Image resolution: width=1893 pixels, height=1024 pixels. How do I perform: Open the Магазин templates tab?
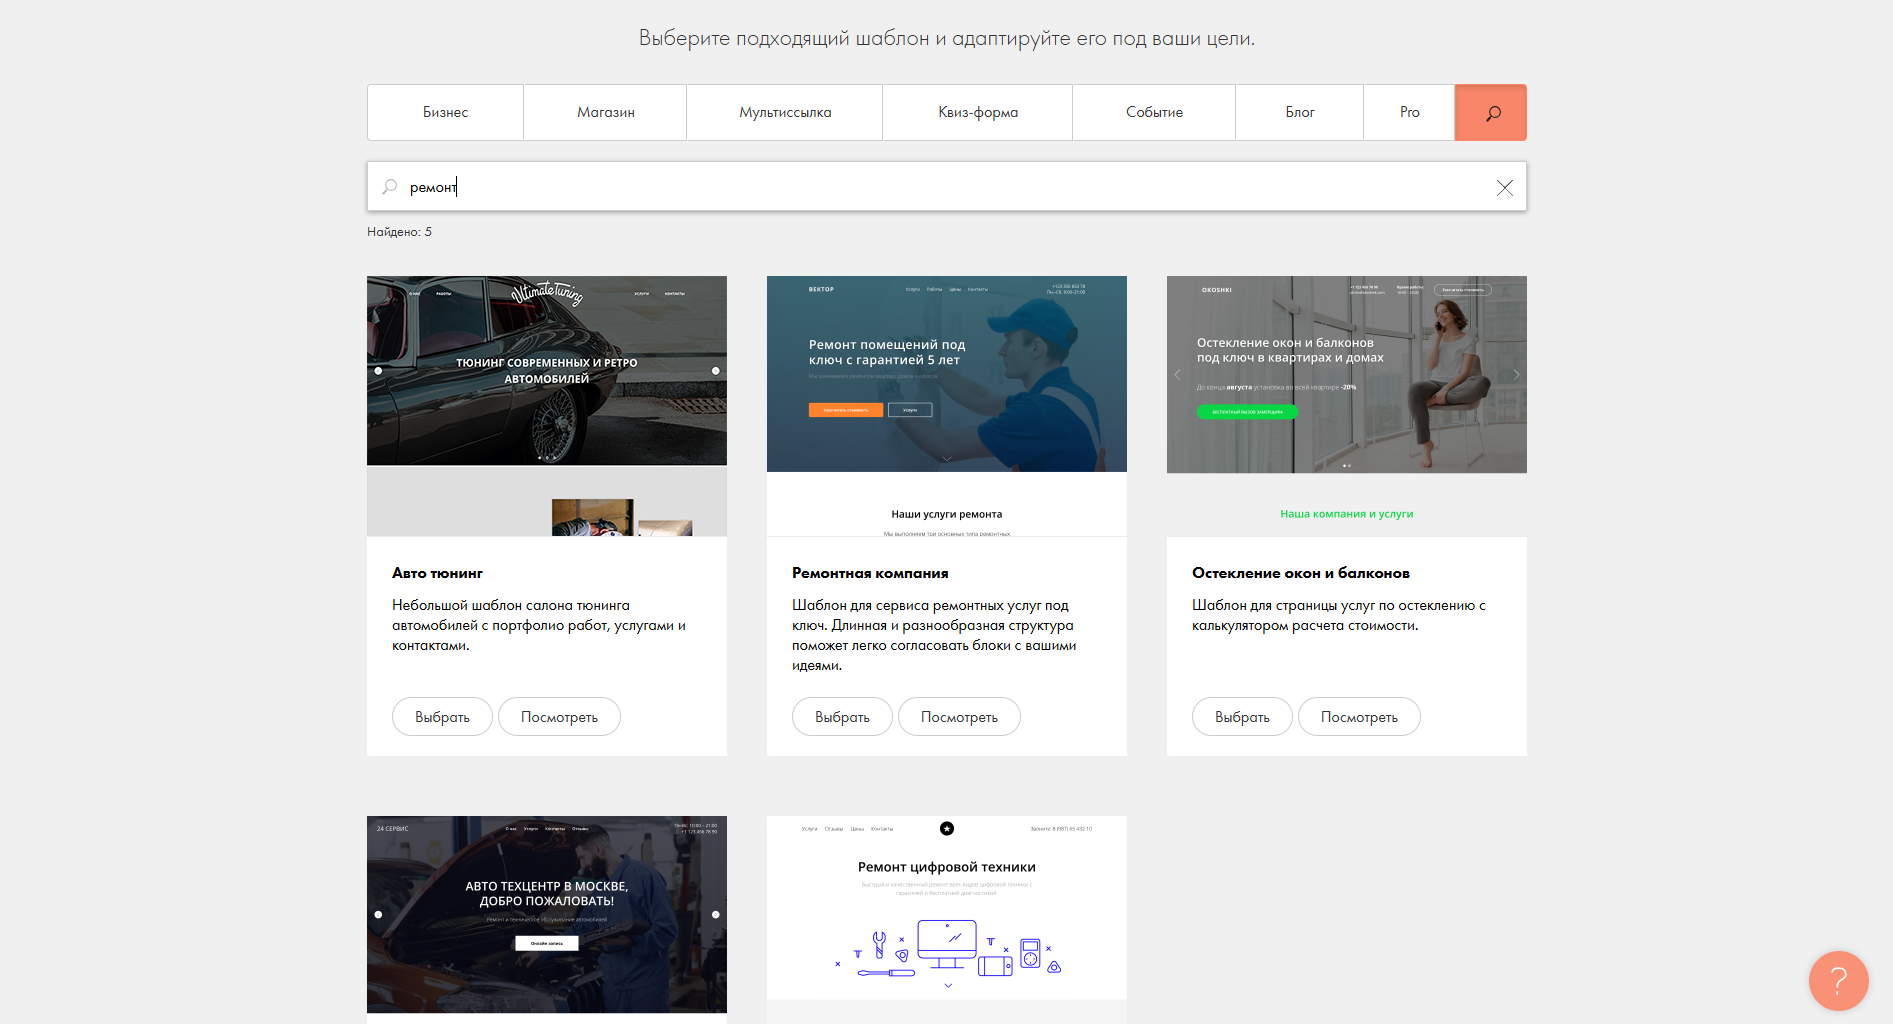click(x=605, y=113)
